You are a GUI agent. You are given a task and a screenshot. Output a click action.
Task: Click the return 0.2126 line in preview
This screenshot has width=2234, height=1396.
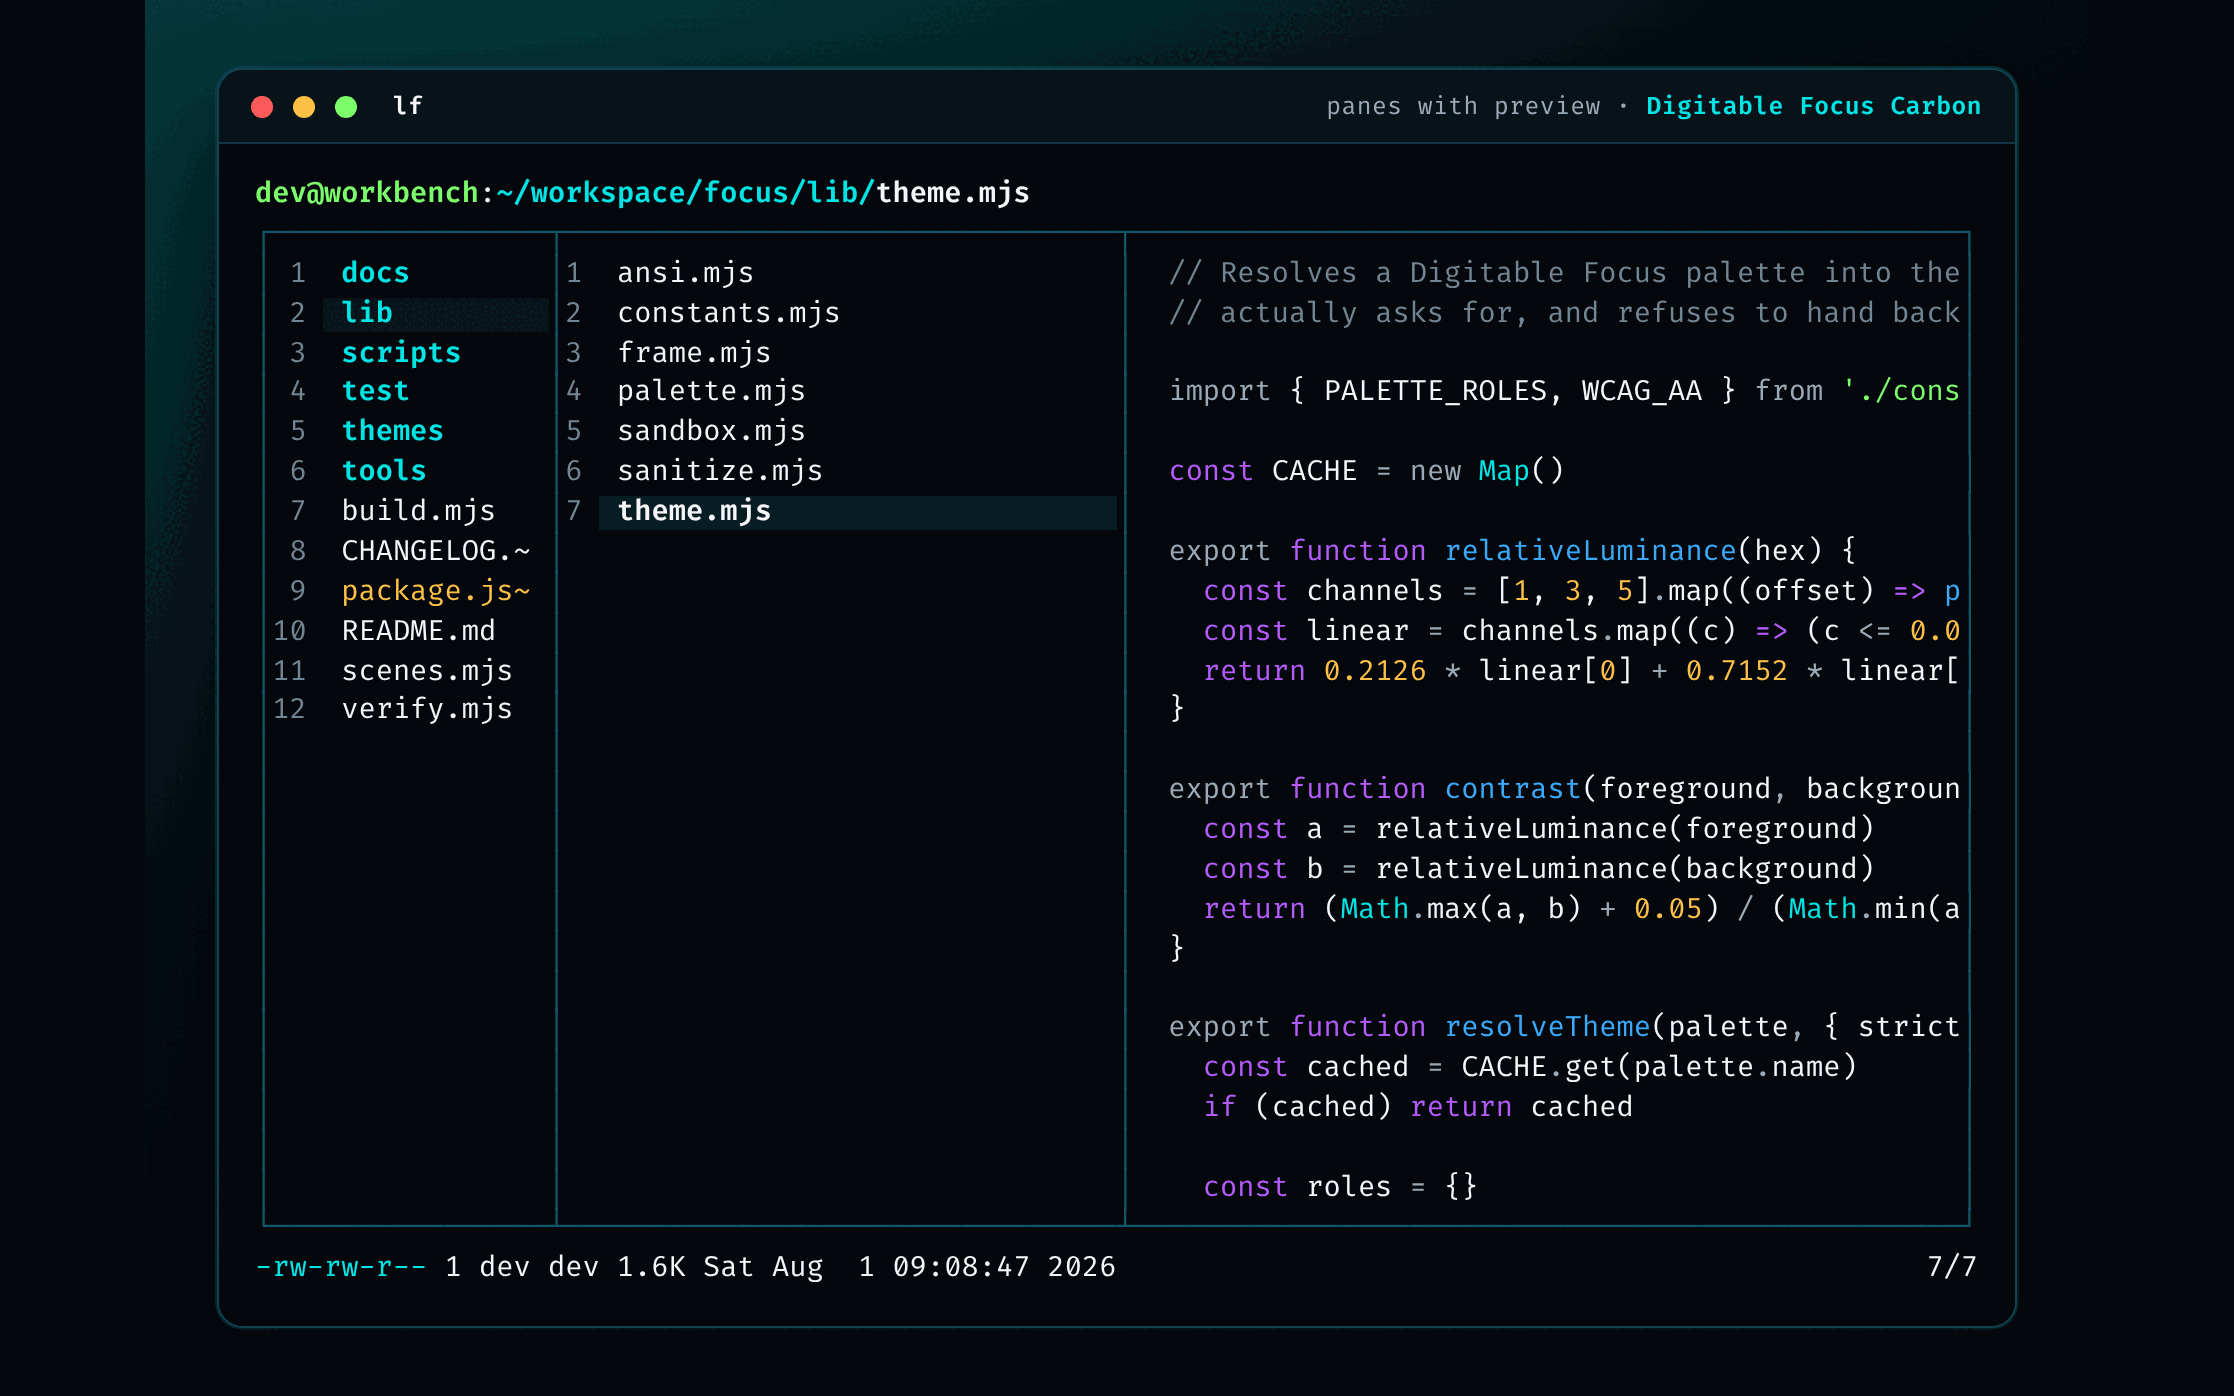pyautogui.click(x=1581, y=671)
